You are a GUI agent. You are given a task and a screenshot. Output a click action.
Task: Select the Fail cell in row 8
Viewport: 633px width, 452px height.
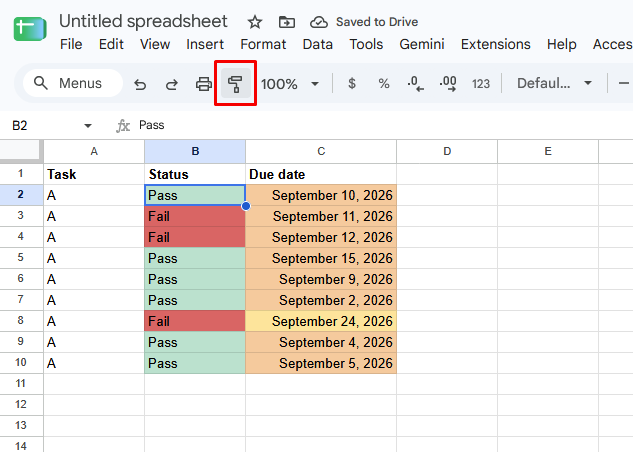(195, 321)
